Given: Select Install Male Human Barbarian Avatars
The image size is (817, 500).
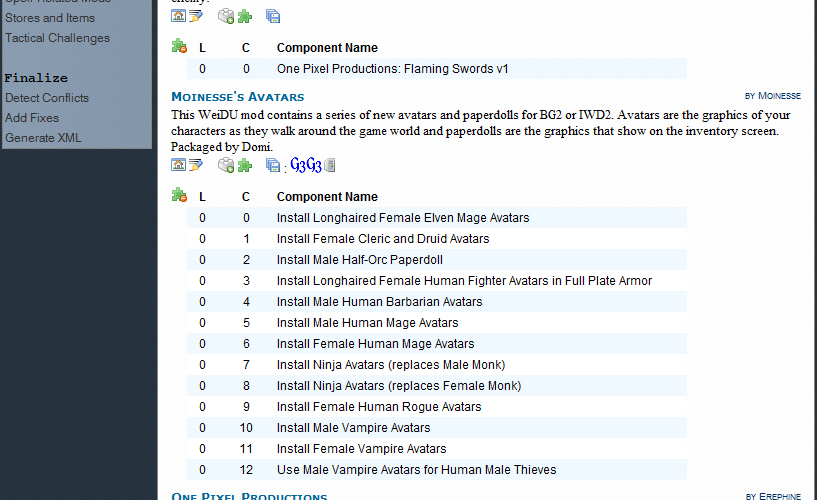Looking at the screenshot, I should point(437,302).
